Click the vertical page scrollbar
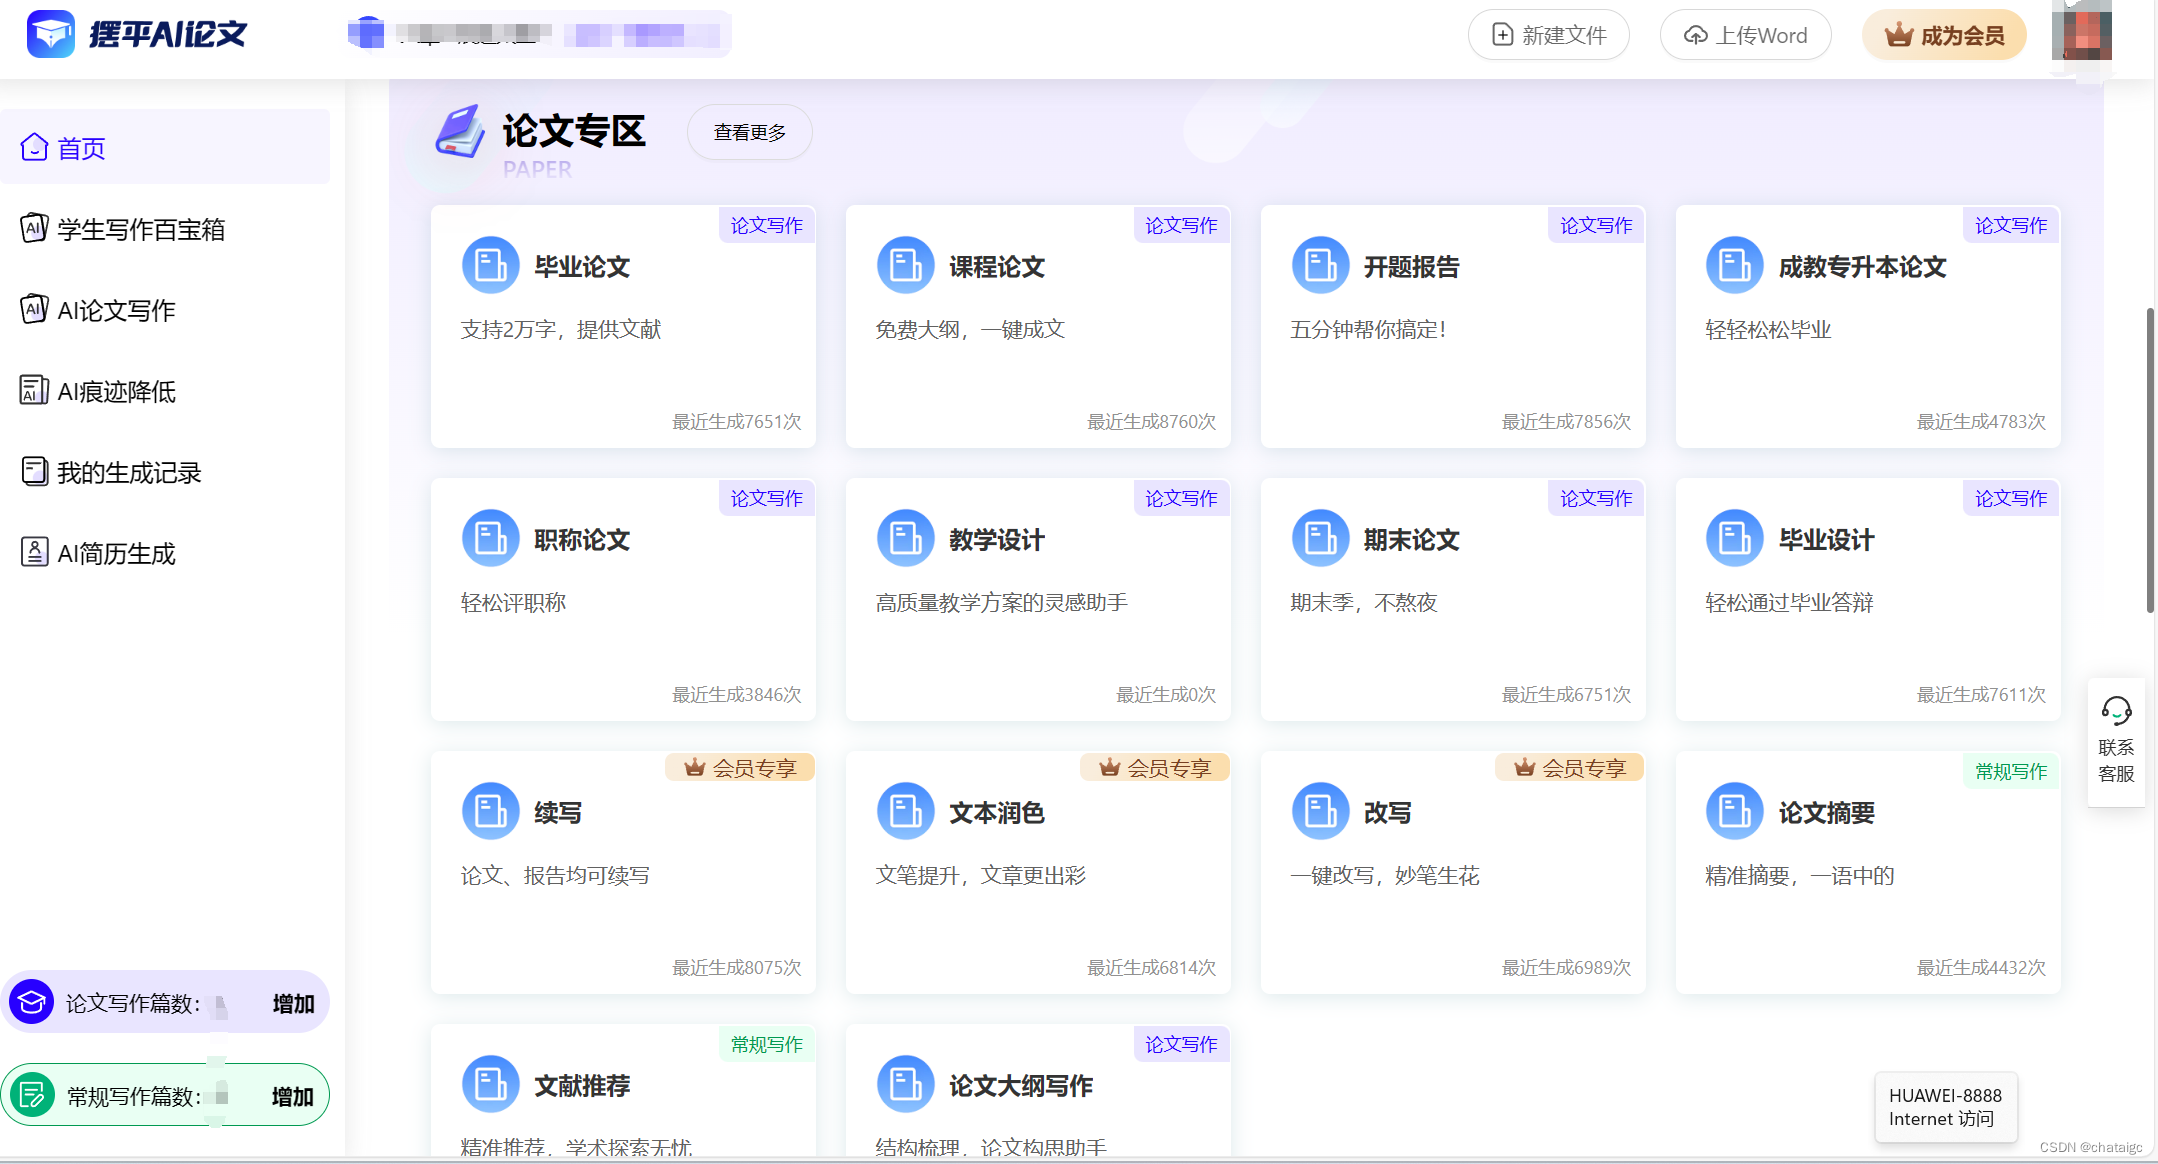2158x1164 pixels. 2149,460
